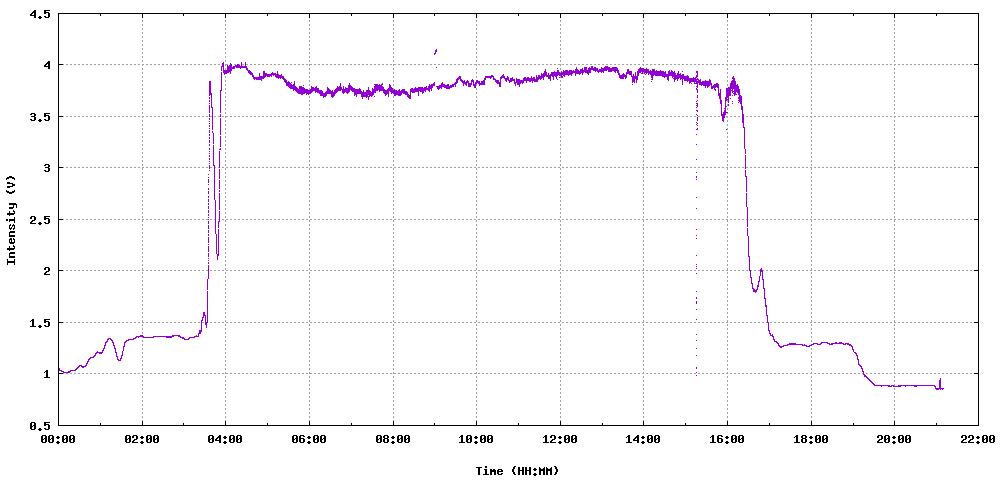Click the small bump near 2 V after 16:00

761,271
